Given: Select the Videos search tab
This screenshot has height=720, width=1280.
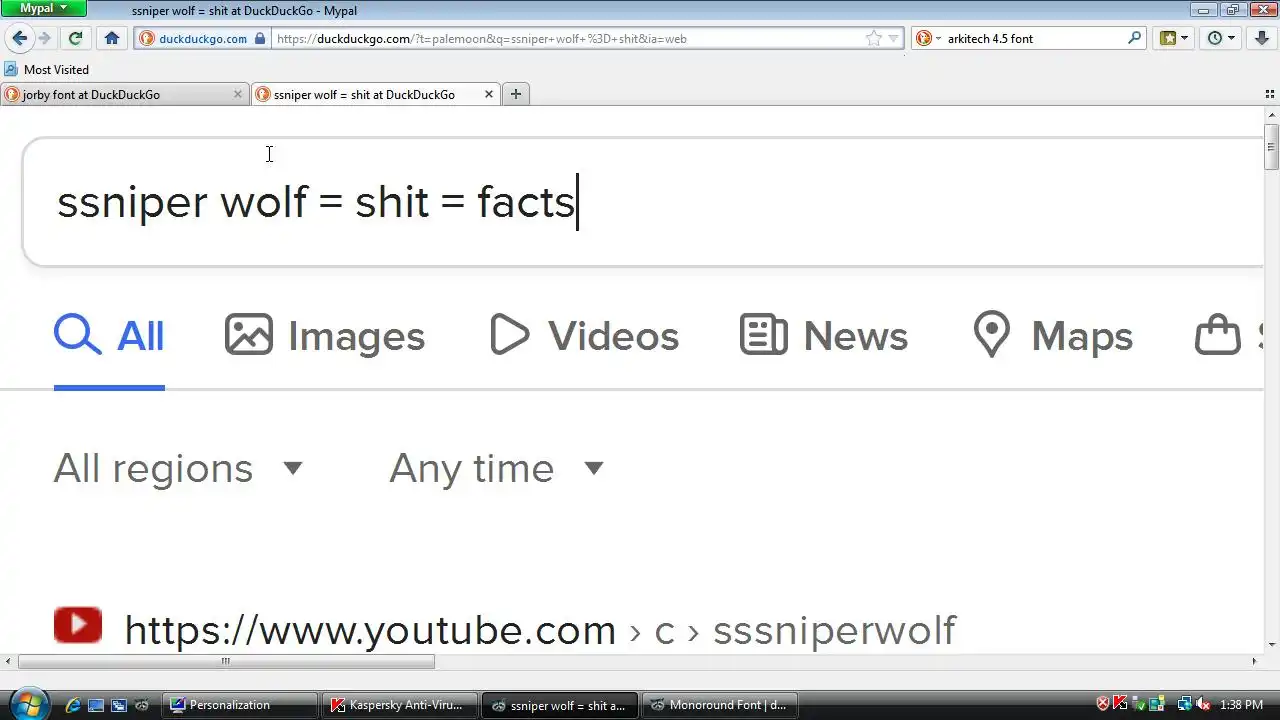Looking at the screenshot, I should coord(584,336).
